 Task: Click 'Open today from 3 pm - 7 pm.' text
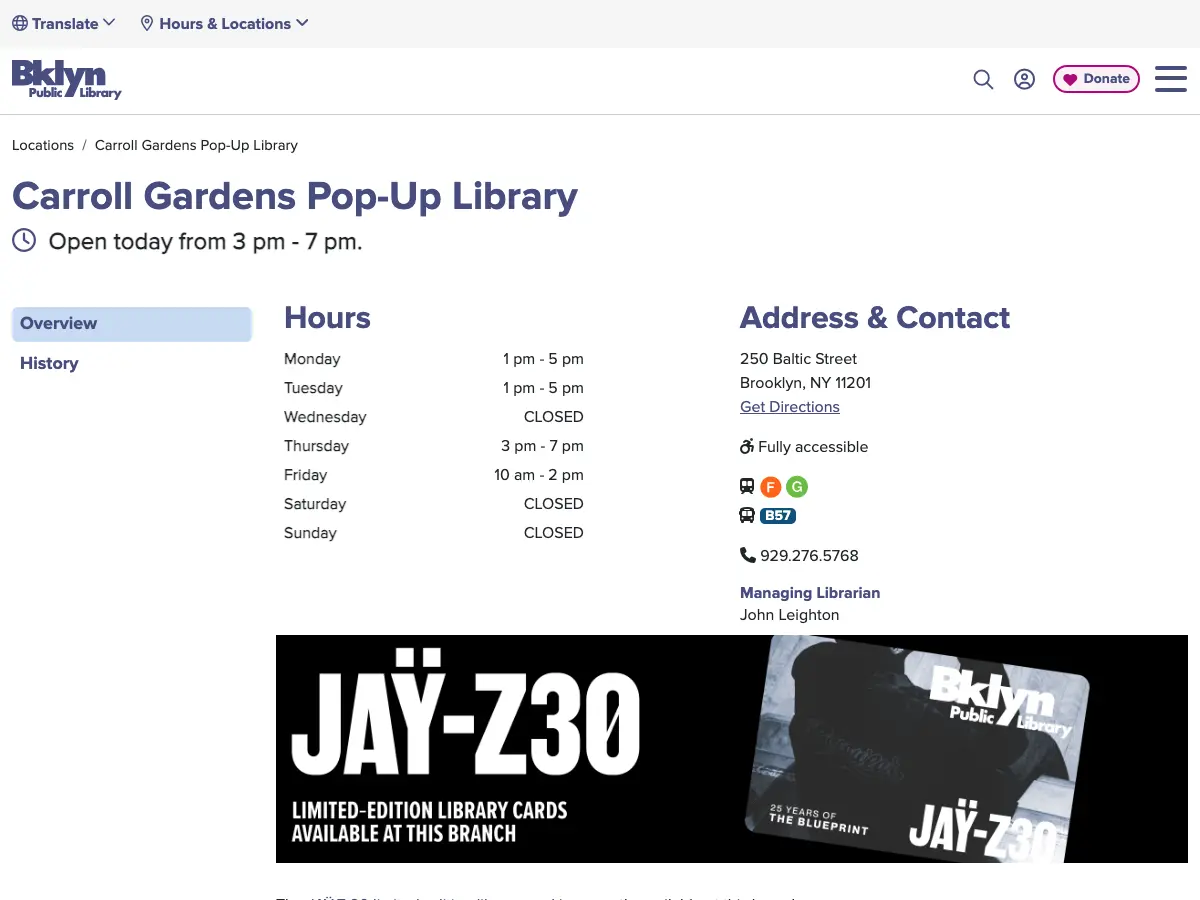click(x=205, y=241)
